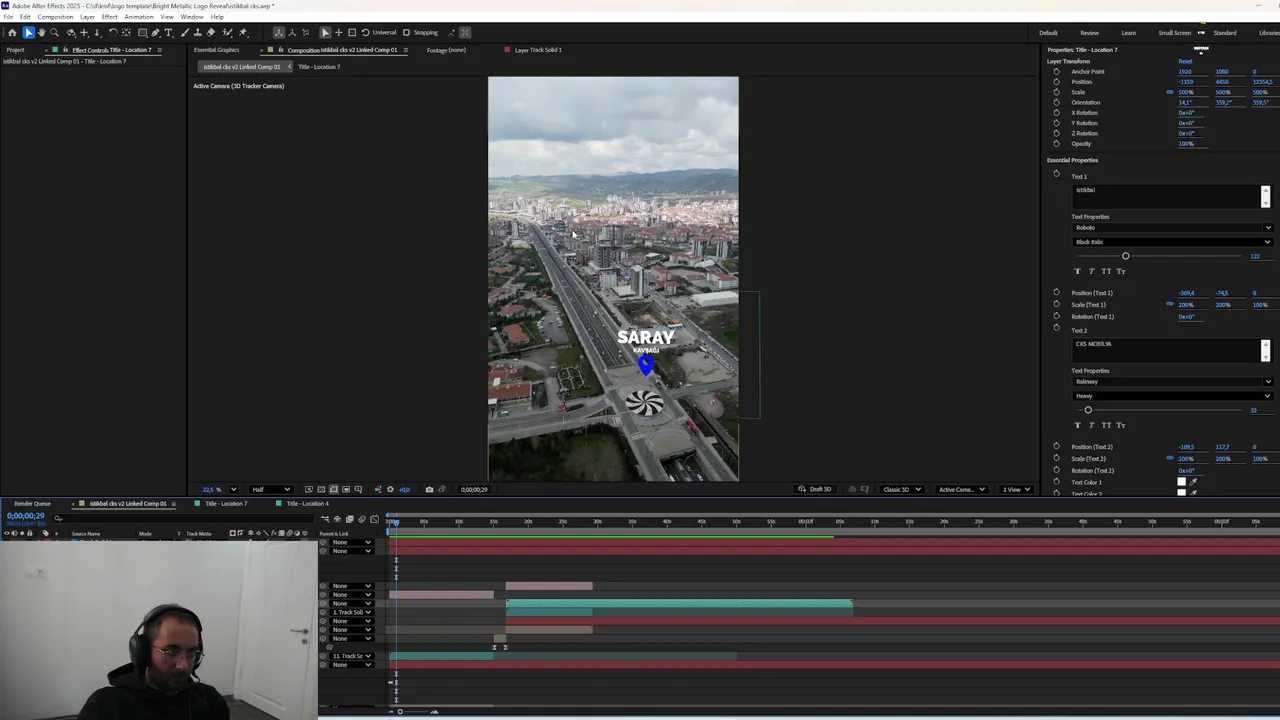This screenshot has height=720, width=1280.
Task: Click the Opacity 100% value
Action: (x=1186, y=144)
